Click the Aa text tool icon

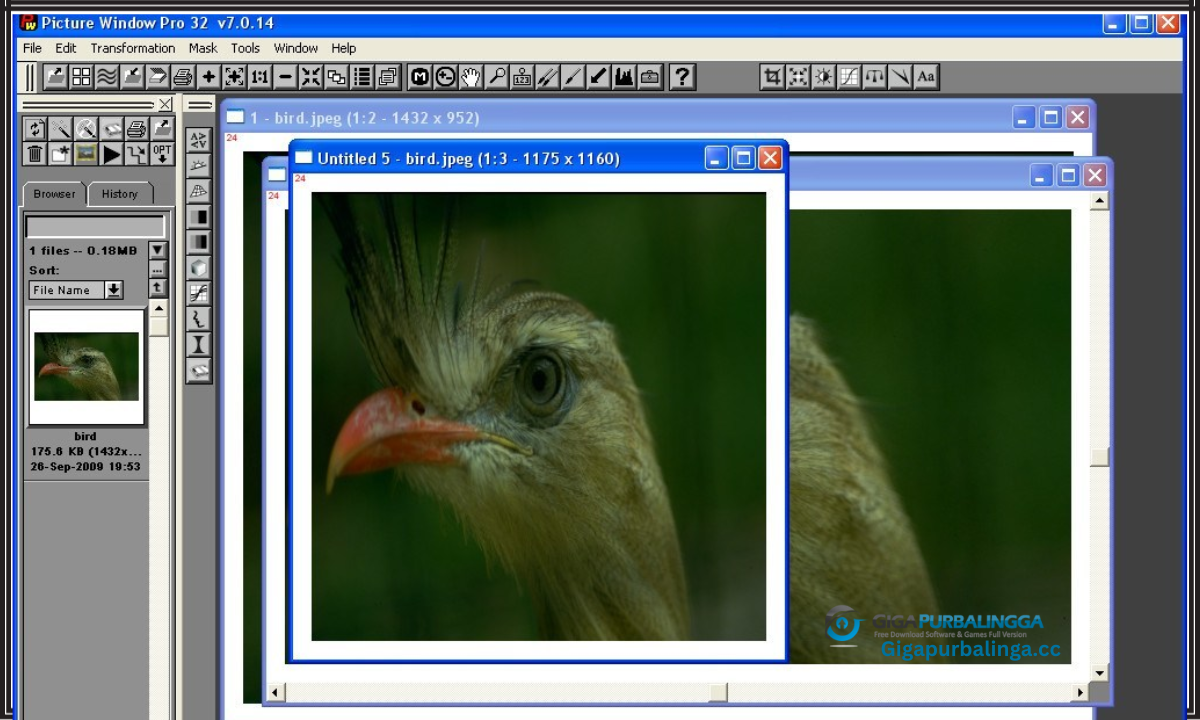click(x=926, y=77)
